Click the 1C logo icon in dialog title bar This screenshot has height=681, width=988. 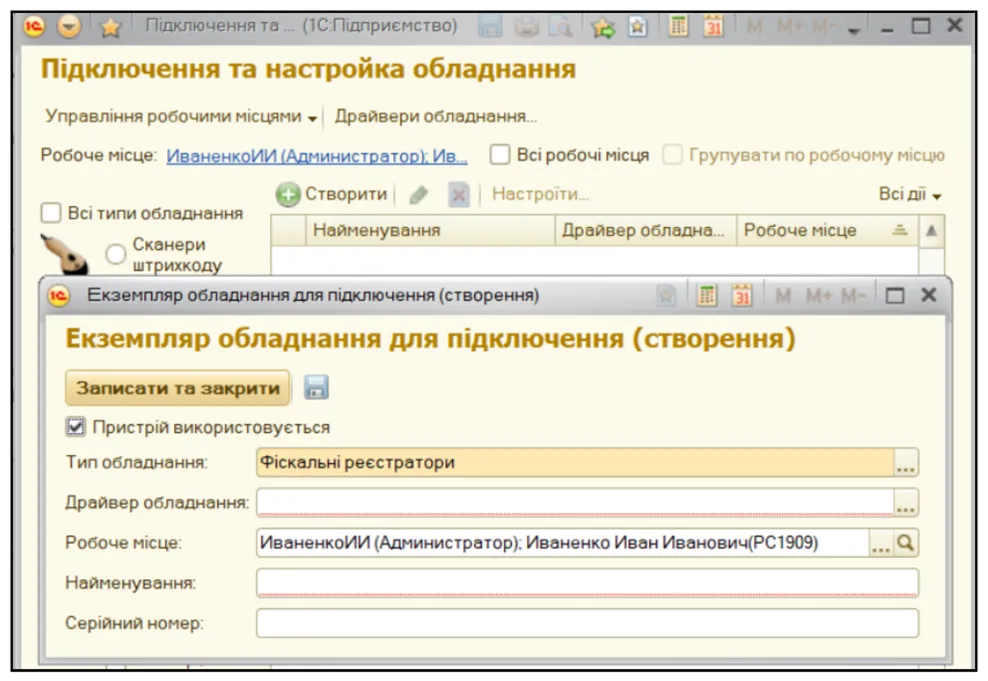[x=59, y=295]
